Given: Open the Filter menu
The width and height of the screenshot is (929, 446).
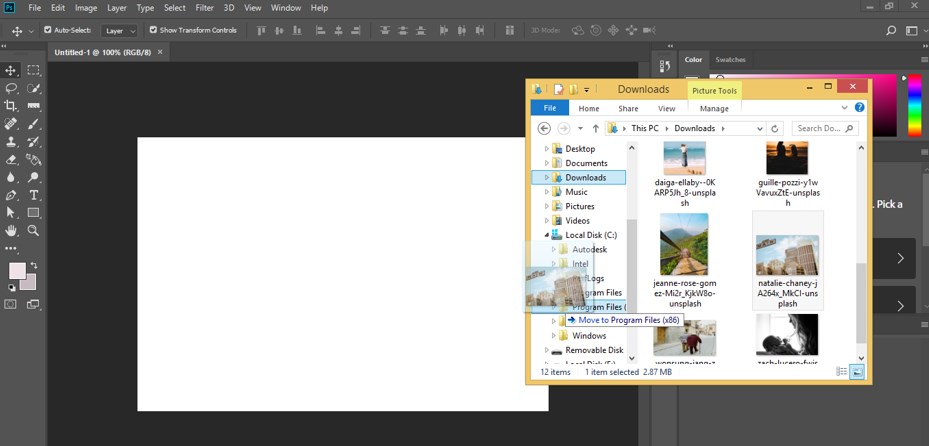Looking at the screenshot, I should [x=204, y=8].
